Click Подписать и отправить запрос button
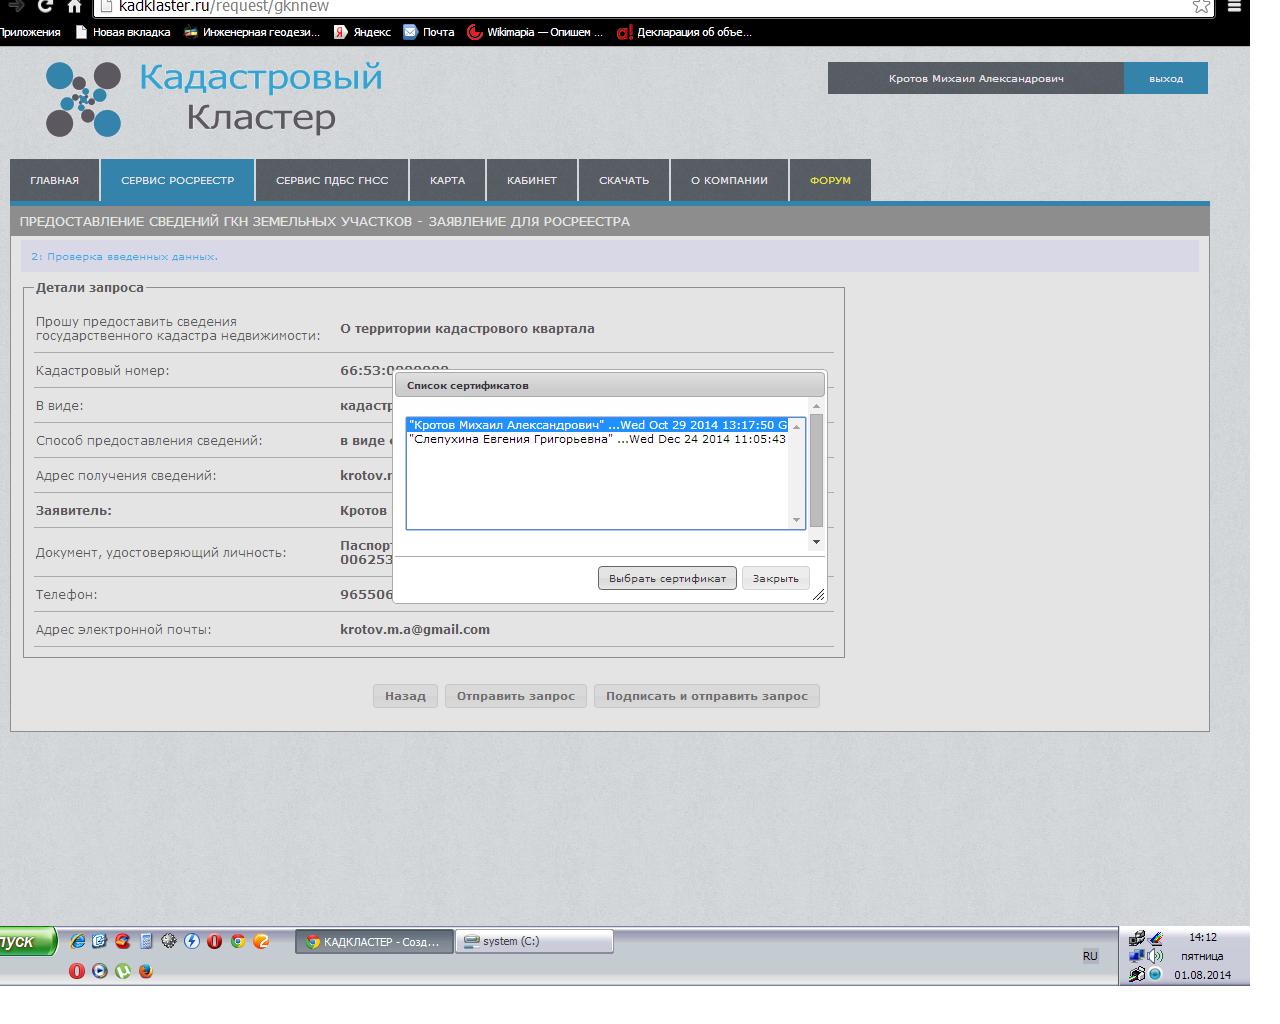Image resolution: width=1280 pixels, height=1024 pixels. tap(706, 696)
